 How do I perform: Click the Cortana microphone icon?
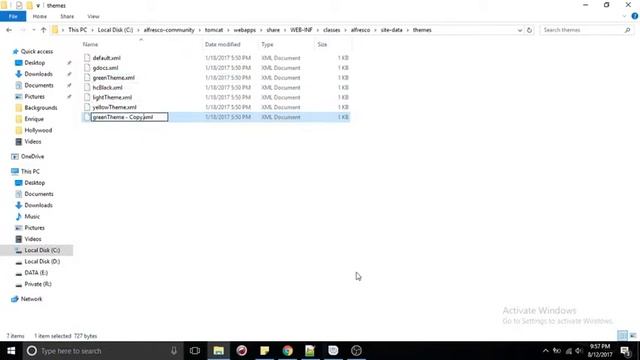[173, 351]
